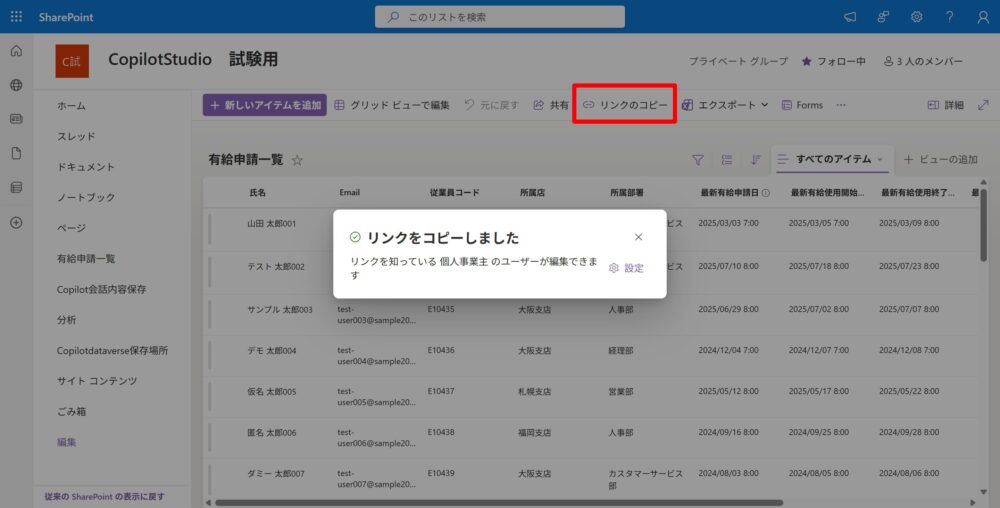
Task: Open the home icon in left rail
Action: click(16, 52)
